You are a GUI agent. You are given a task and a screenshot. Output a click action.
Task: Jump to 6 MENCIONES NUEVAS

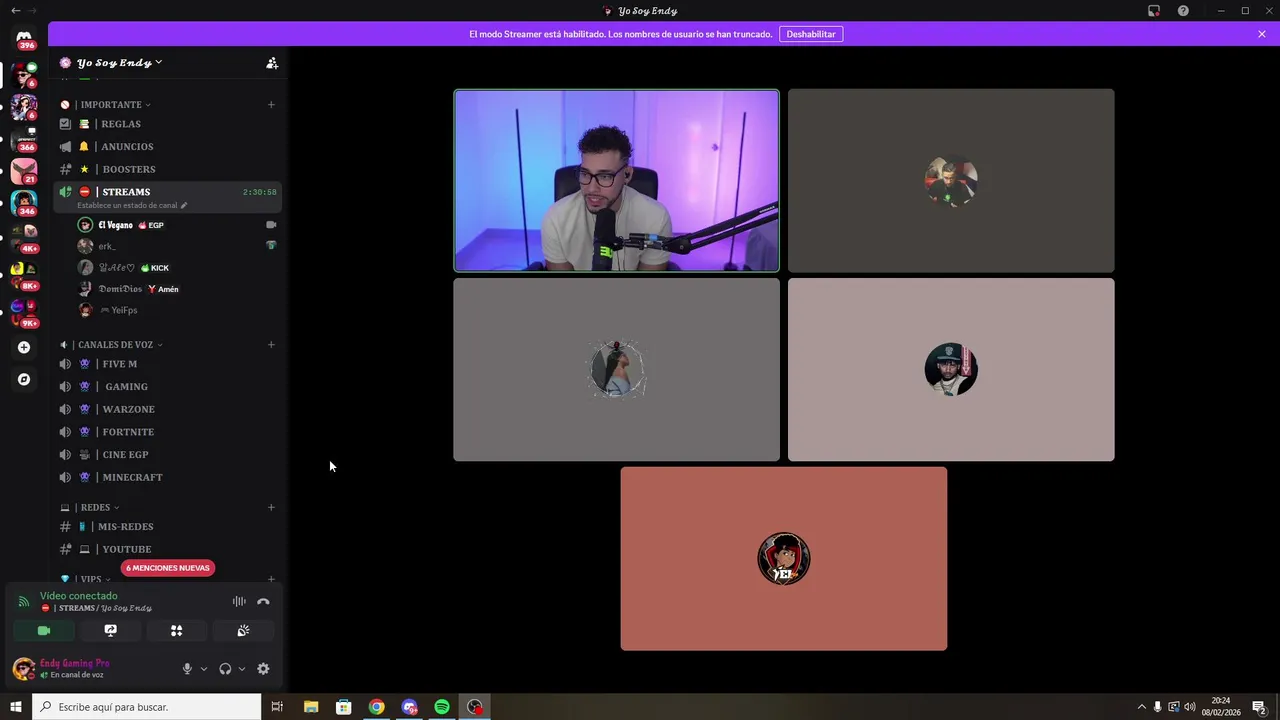[167, 568]
